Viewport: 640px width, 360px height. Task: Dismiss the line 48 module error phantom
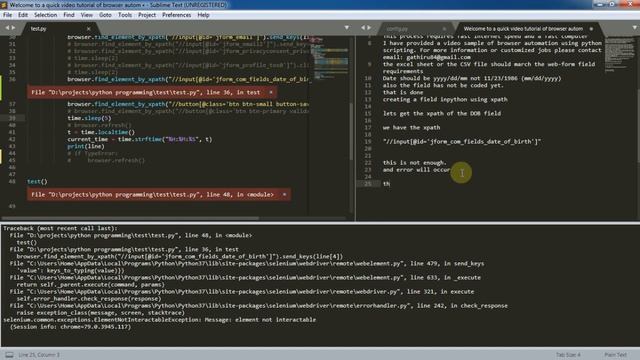click(284, 195)
